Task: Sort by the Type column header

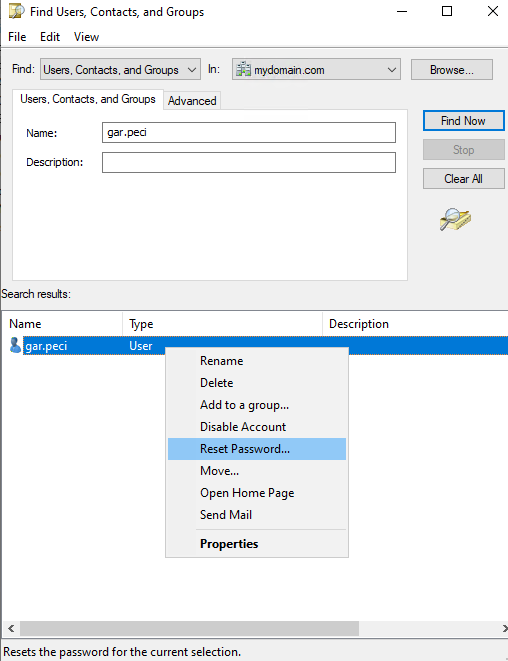Action: (x=223, y=324)
